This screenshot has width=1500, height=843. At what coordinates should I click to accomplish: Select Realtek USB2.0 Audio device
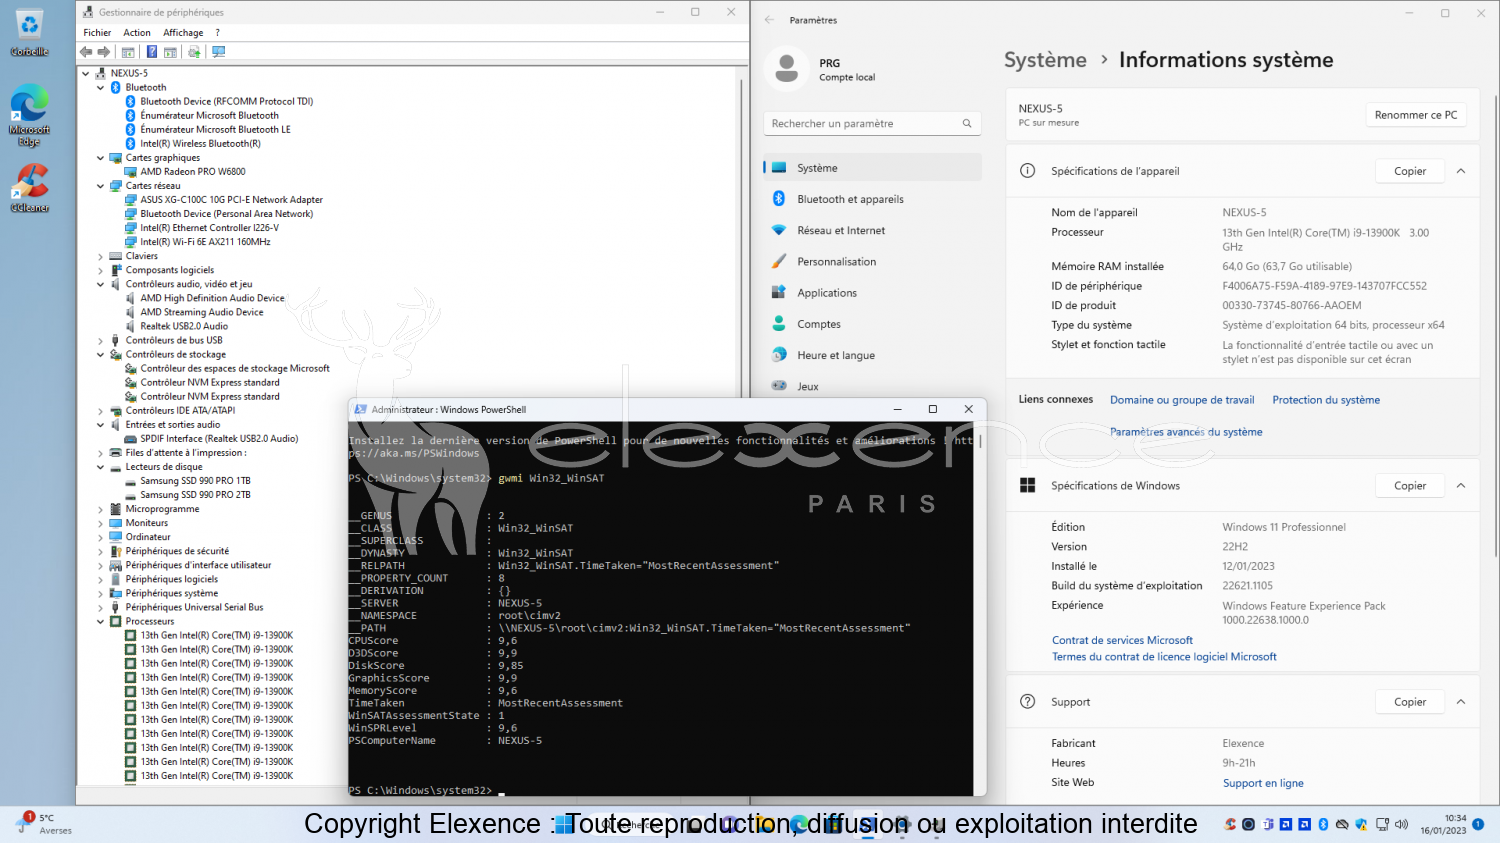[x=184, y=327]
